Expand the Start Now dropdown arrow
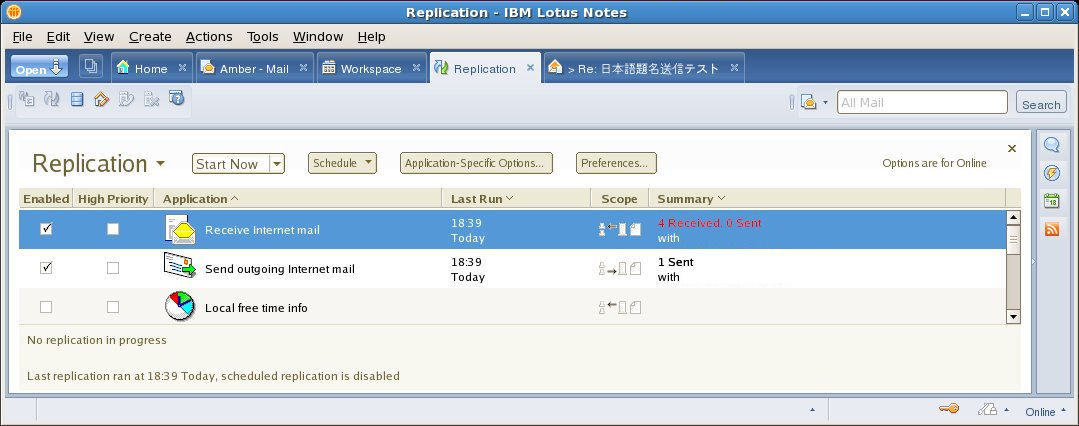Screen dimensions: 1079x426 tap(277, 164)
